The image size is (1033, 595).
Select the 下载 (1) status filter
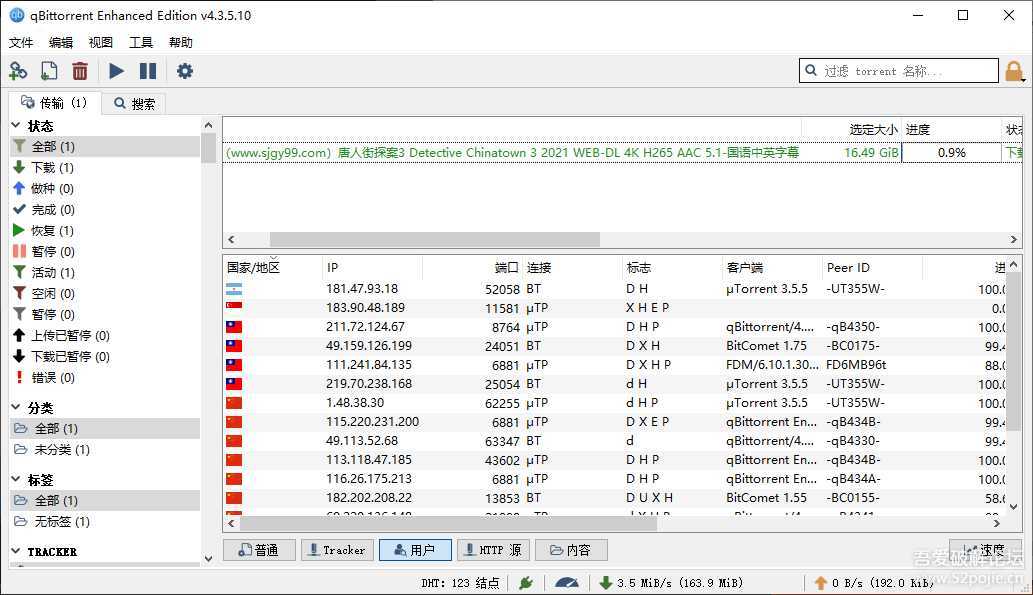(52, 168)
